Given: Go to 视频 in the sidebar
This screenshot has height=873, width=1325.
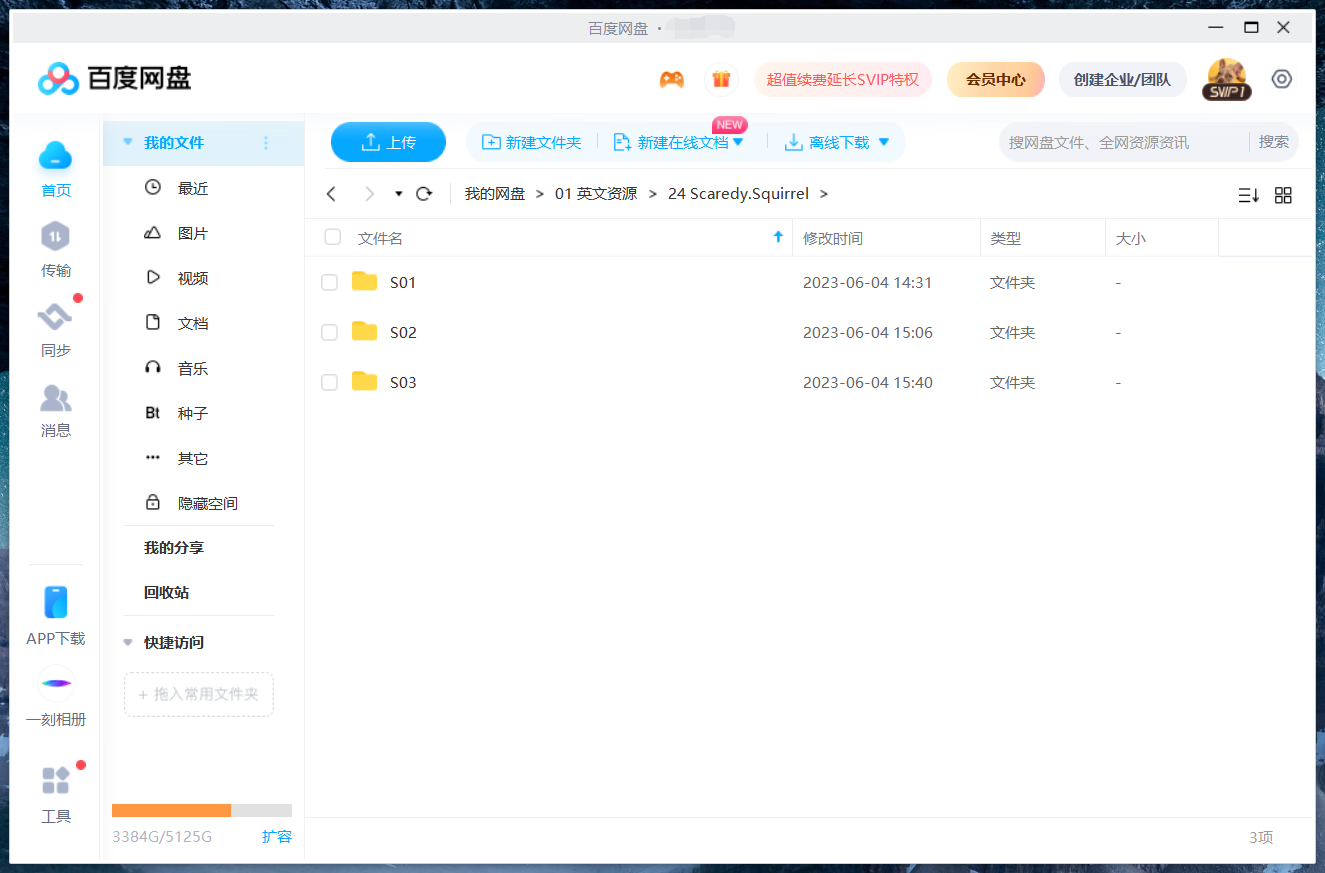Looking at the screenshot, I should pos(192,277).
